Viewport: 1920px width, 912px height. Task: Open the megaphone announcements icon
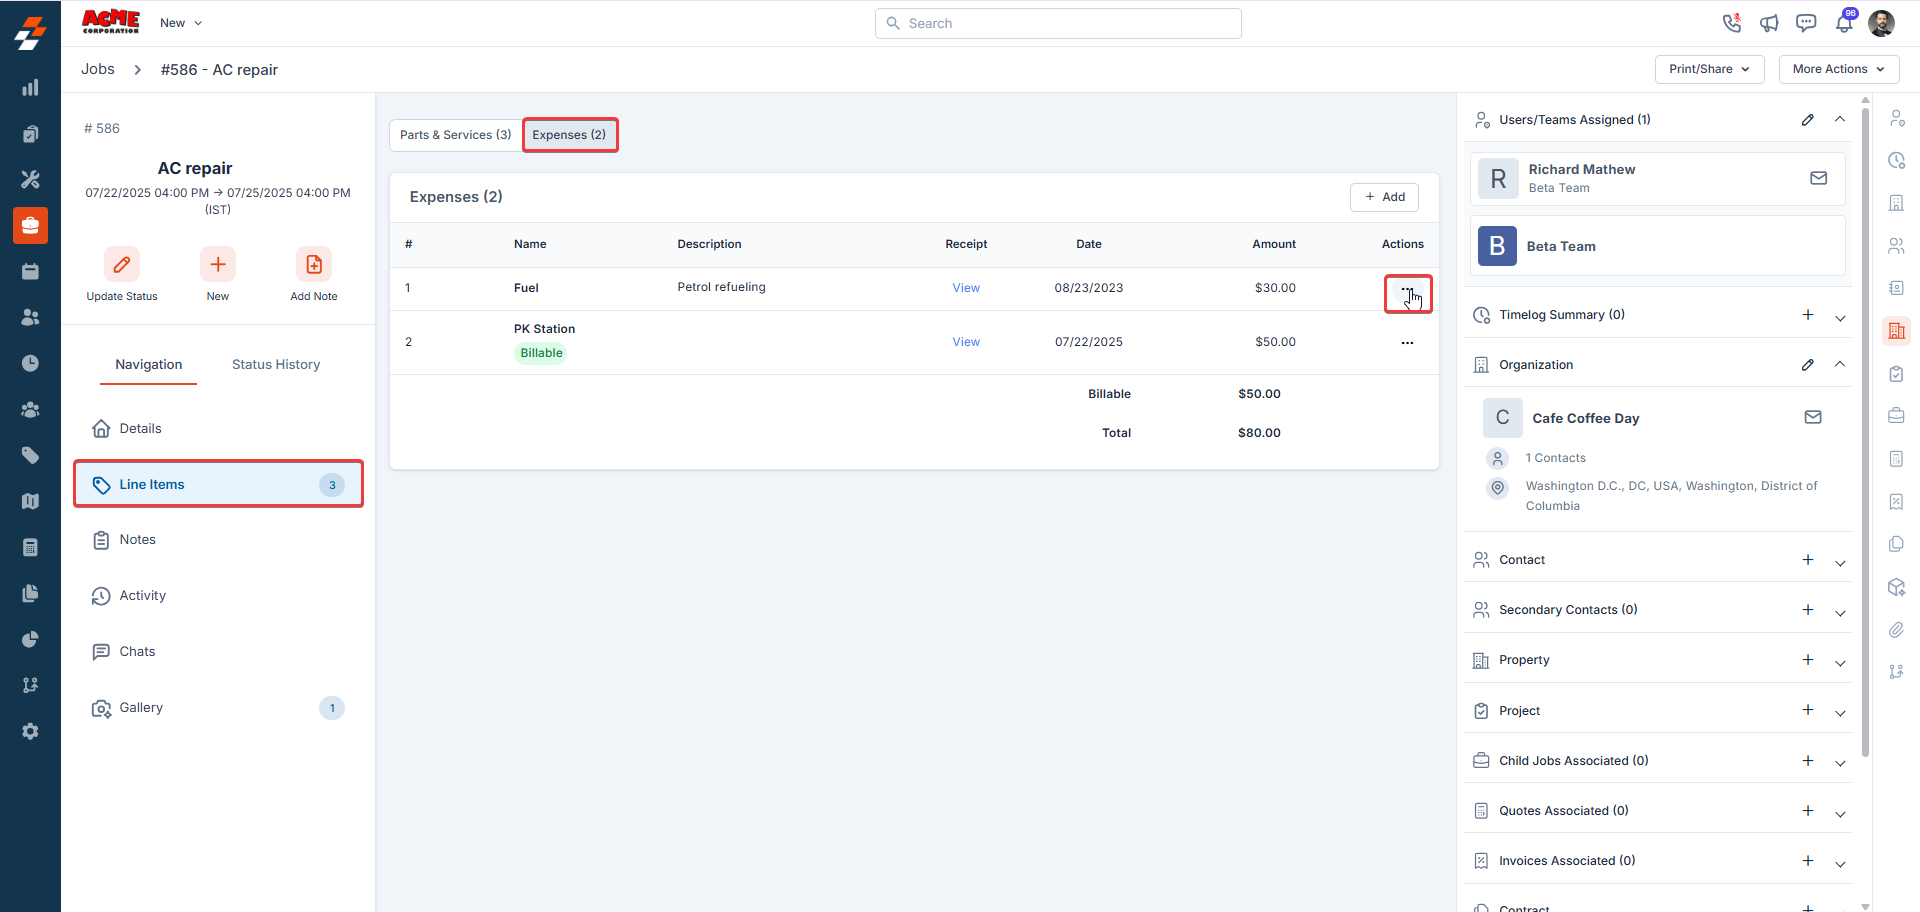(1769, 23)
